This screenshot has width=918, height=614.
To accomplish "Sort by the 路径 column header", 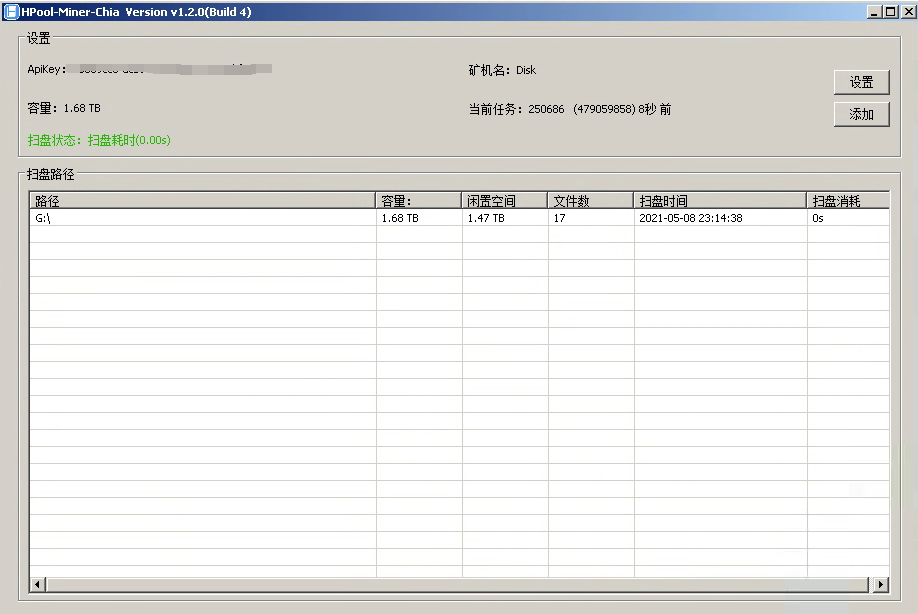I will (x=202, y=201).
